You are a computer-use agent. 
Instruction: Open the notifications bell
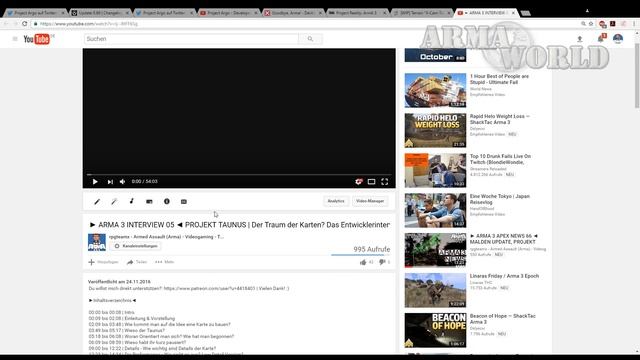600,39
